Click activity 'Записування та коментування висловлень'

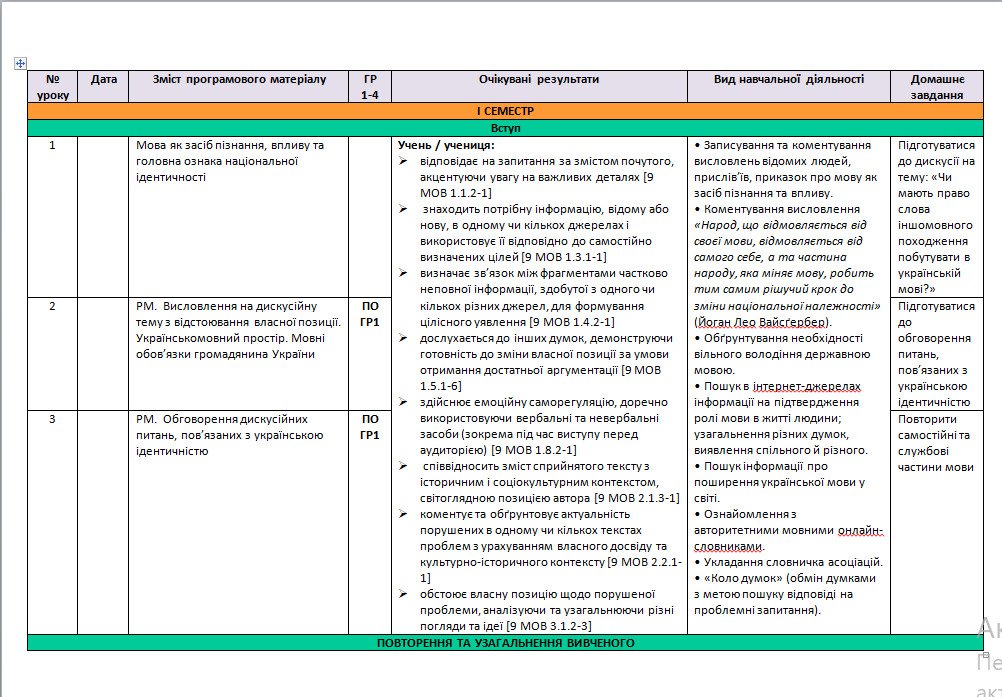tap(785, 169)
